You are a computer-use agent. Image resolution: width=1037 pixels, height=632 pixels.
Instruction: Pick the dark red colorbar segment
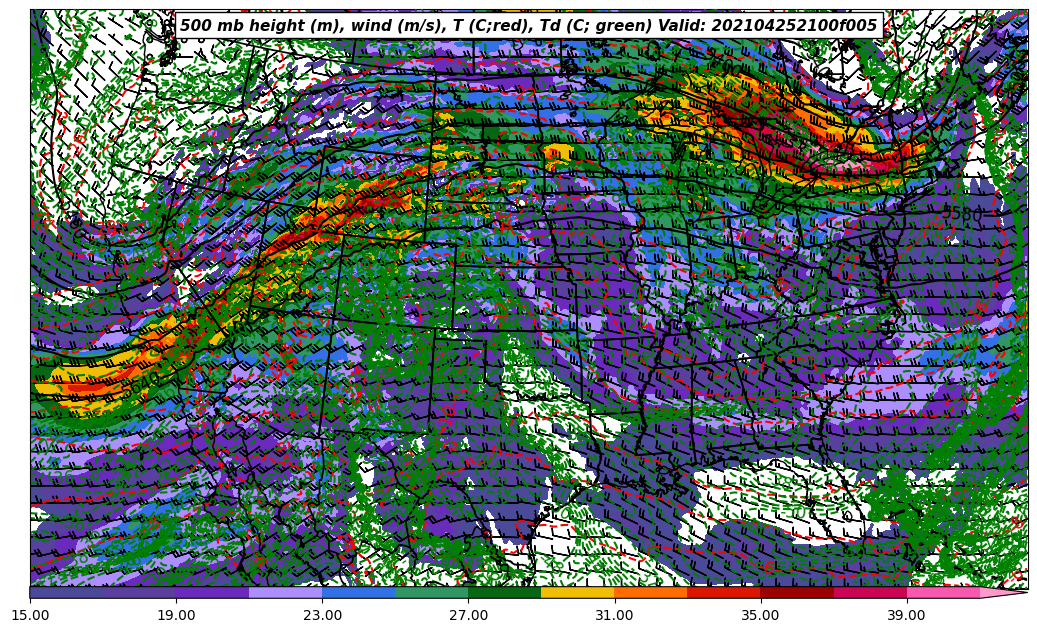(x=796, y=593)
